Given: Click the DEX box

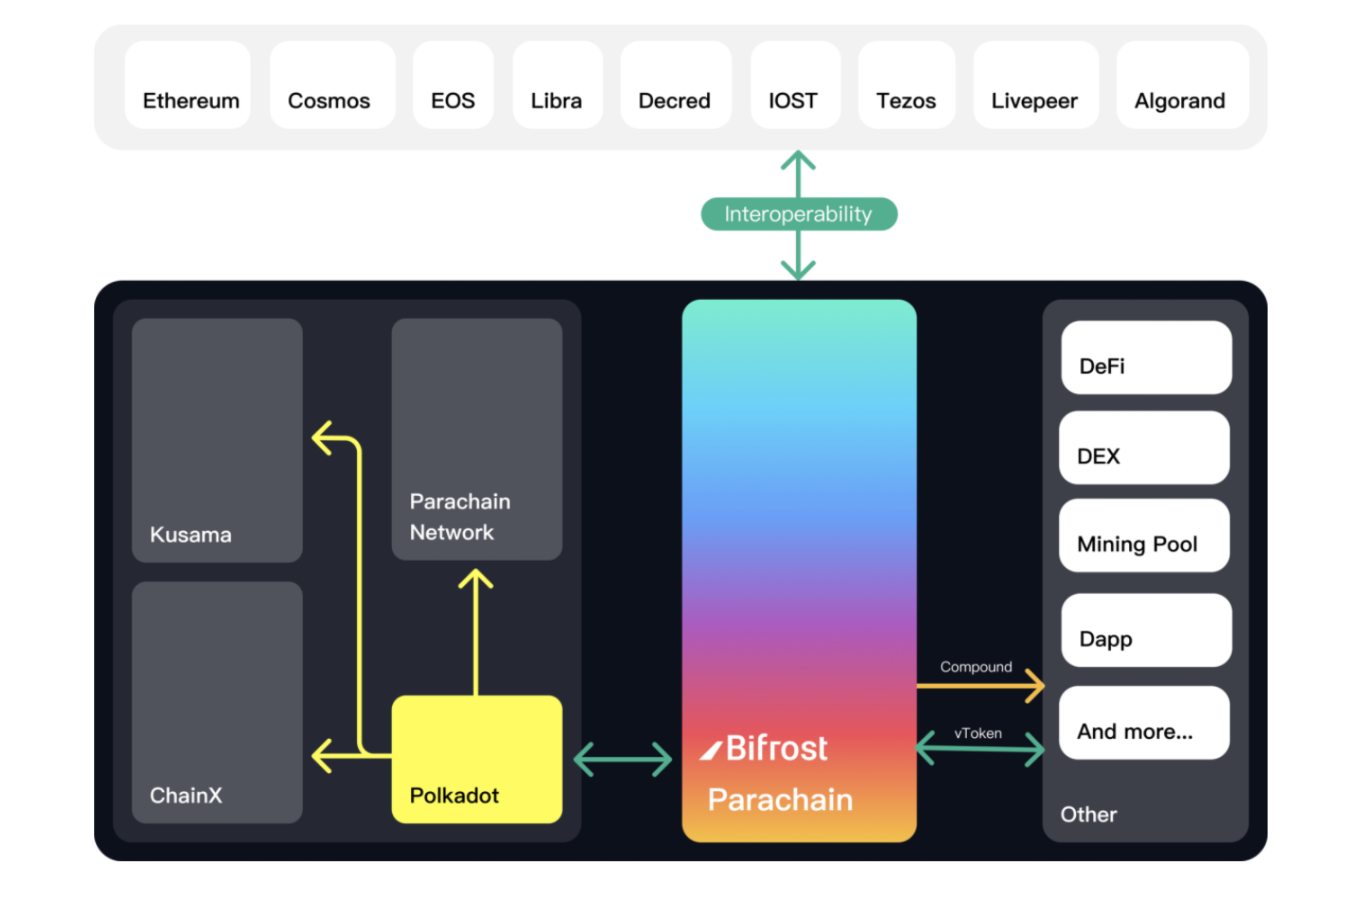Looking at the screenshot, I should [x=1144, y=447].
